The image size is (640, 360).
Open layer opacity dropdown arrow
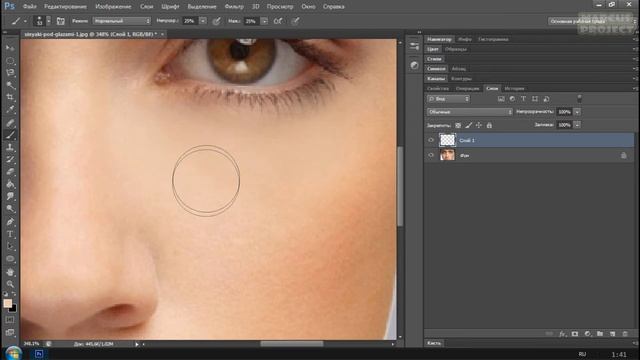577,112
